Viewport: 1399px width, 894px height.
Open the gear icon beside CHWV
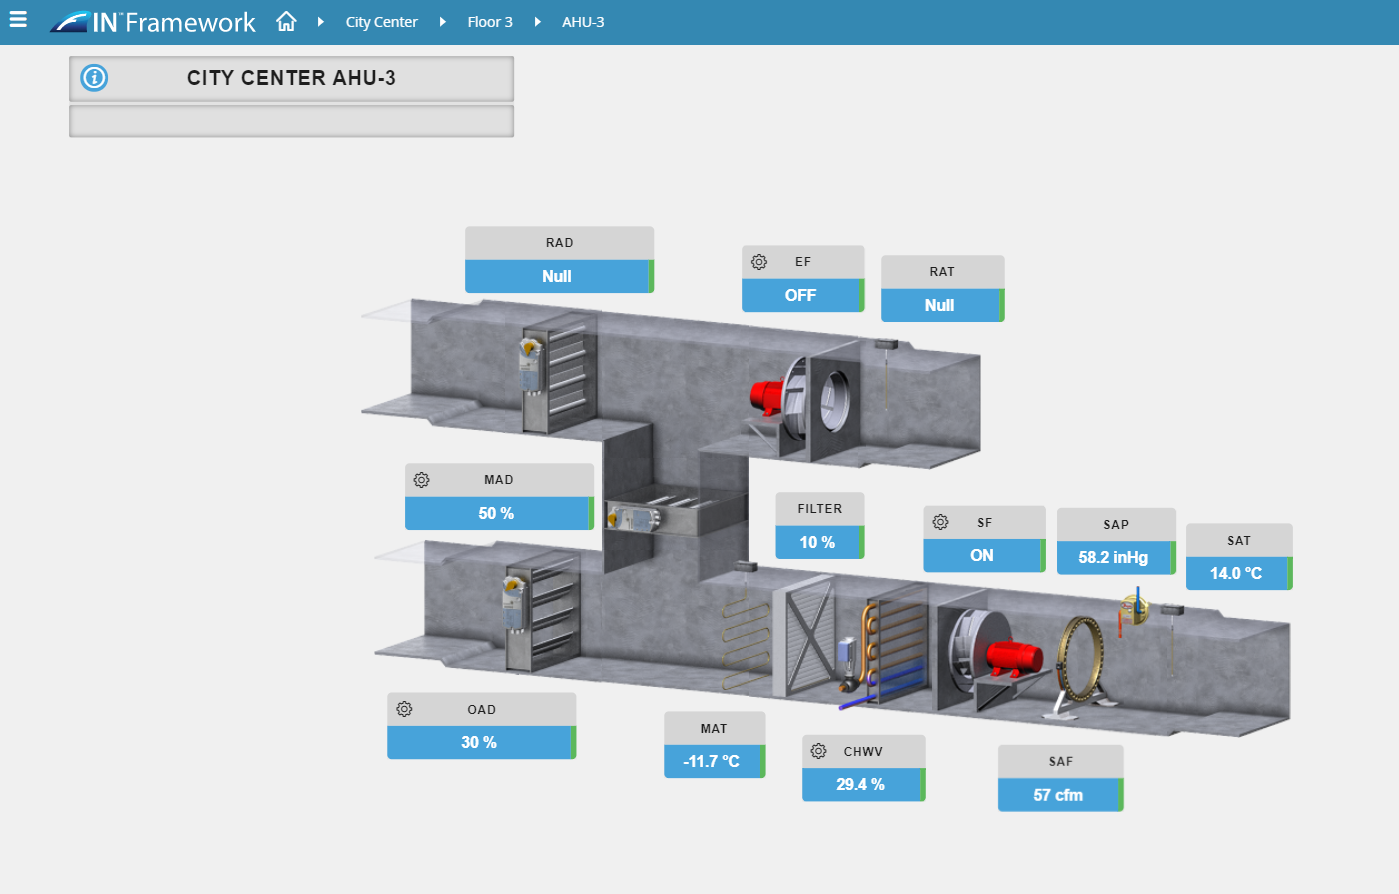819,751
